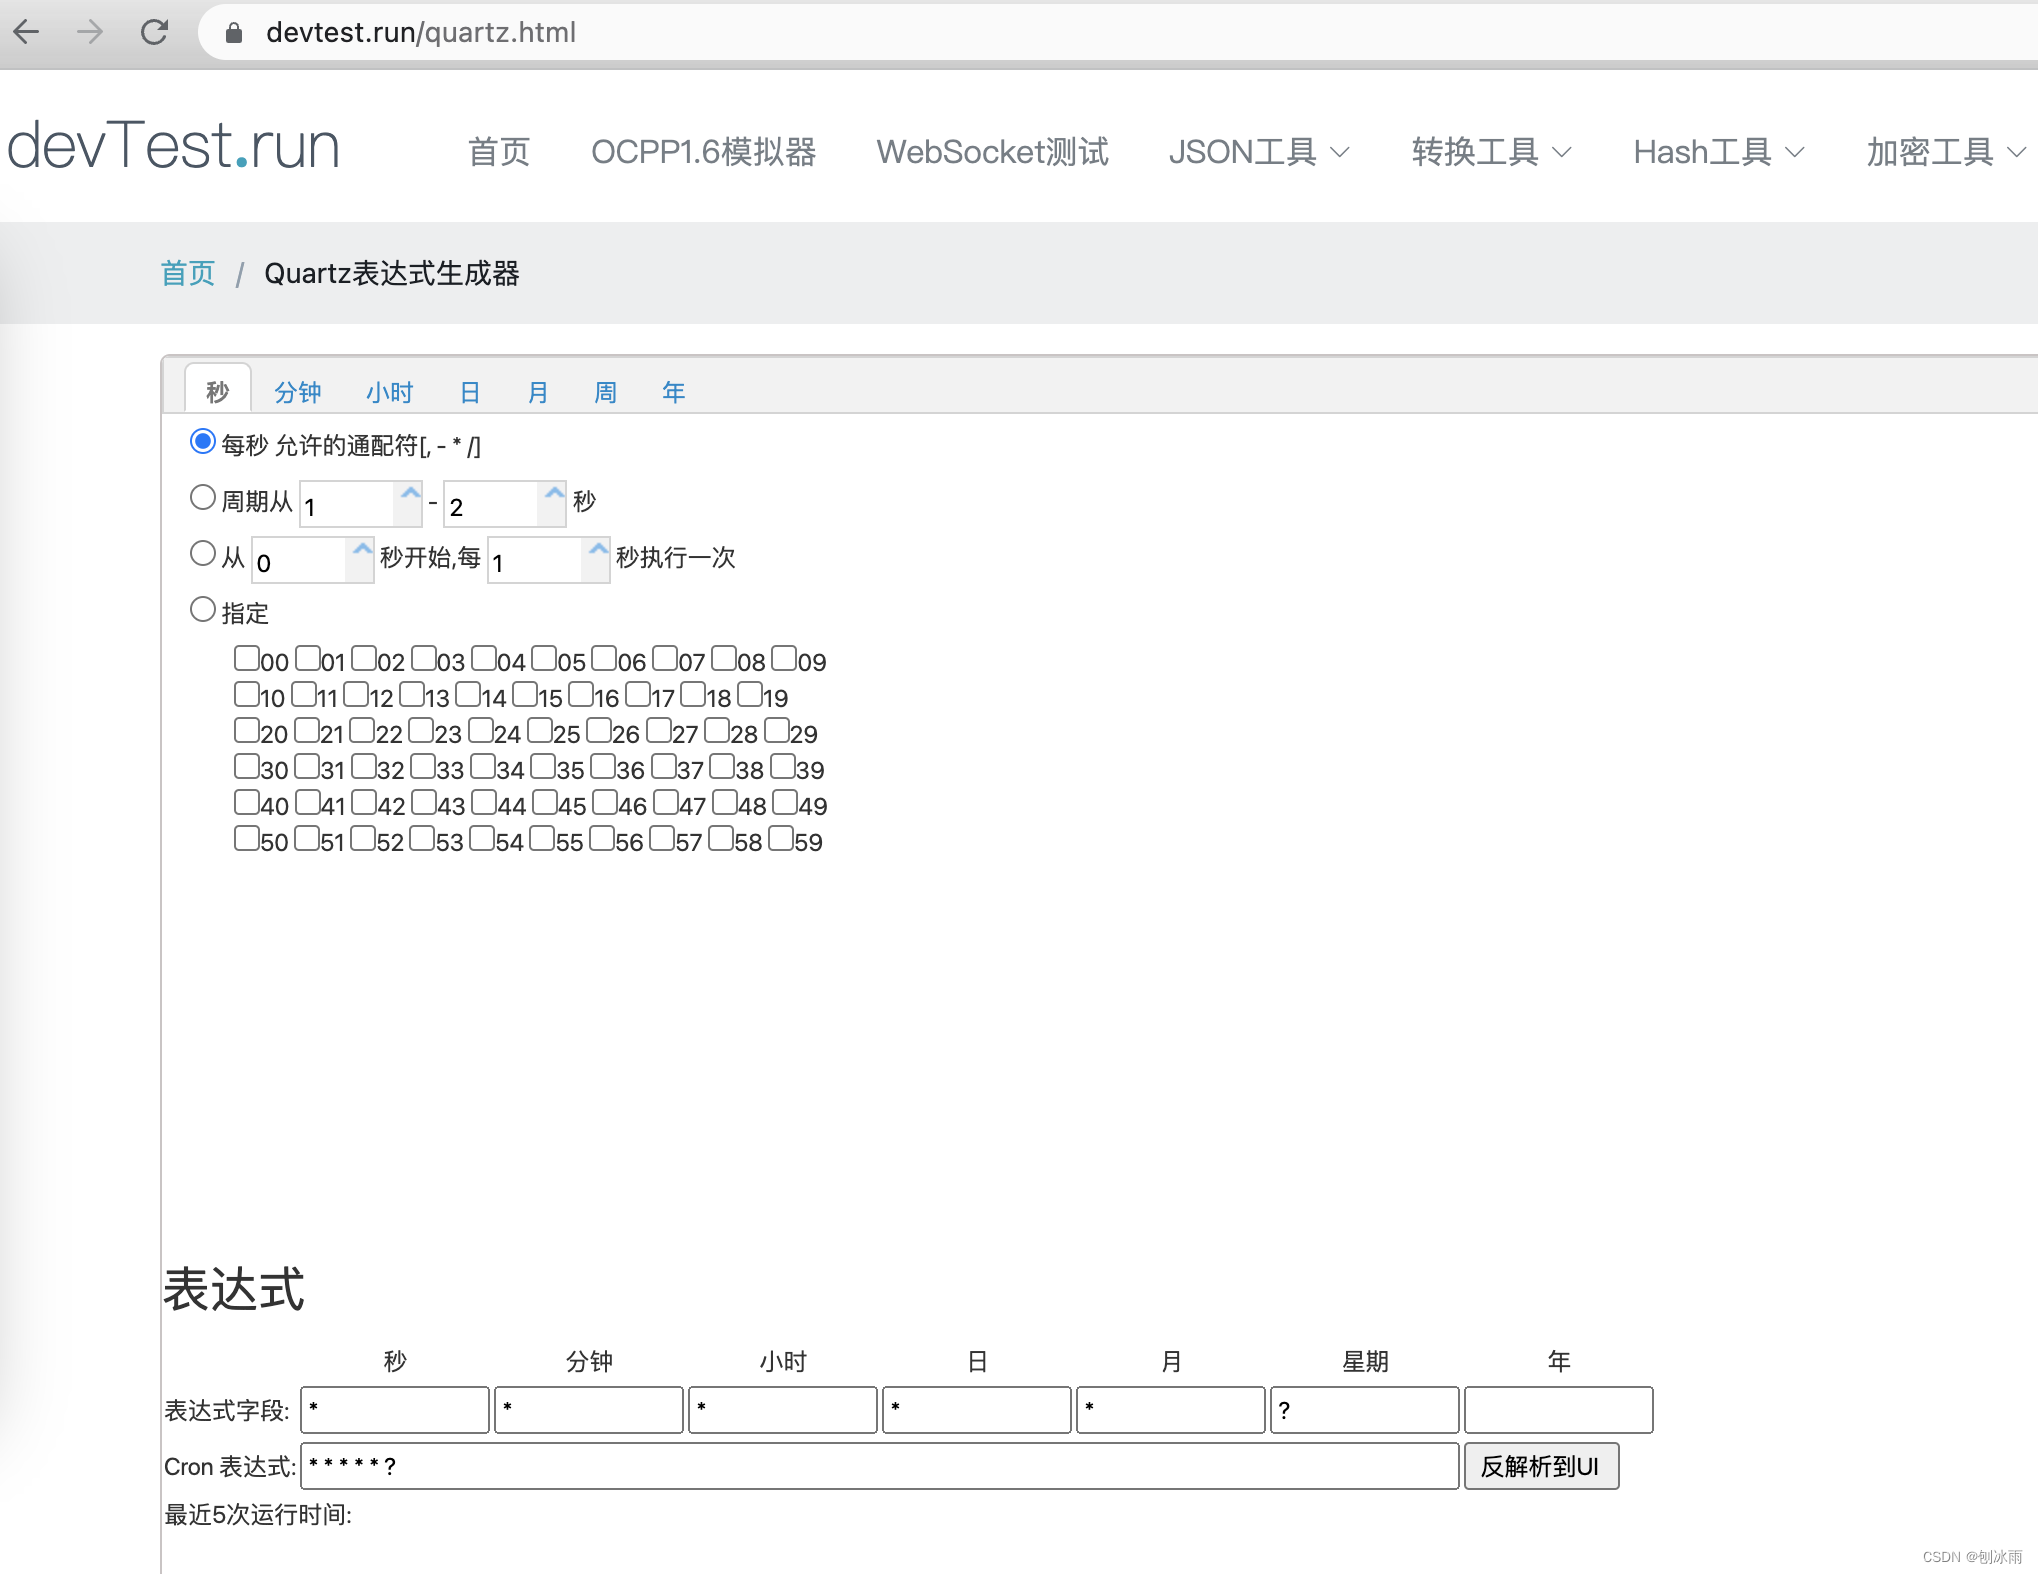
Task: Switch to the 日 tab
Action: (x=470, y=392)
